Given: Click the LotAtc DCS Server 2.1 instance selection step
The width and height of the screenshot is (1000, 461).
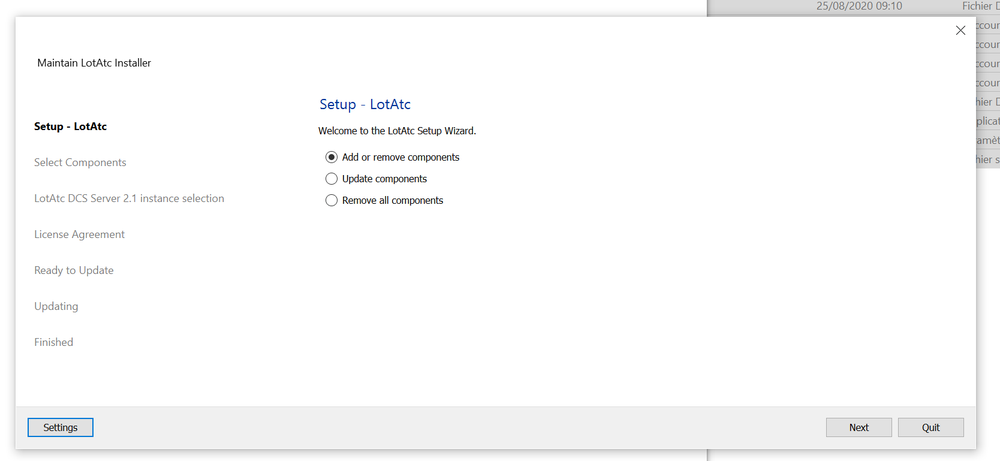Looking at the screenshot, I should tap(129, 198).
